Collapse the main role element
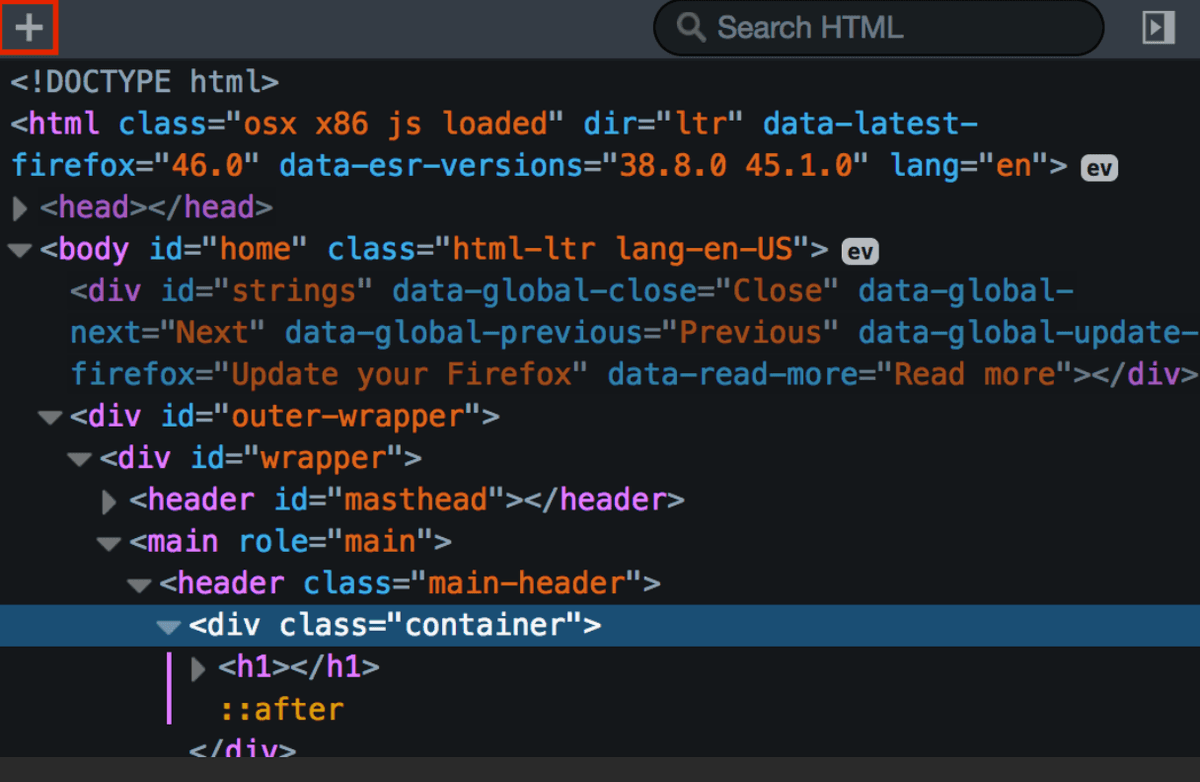1200x782 pixels. click(109, 543)
